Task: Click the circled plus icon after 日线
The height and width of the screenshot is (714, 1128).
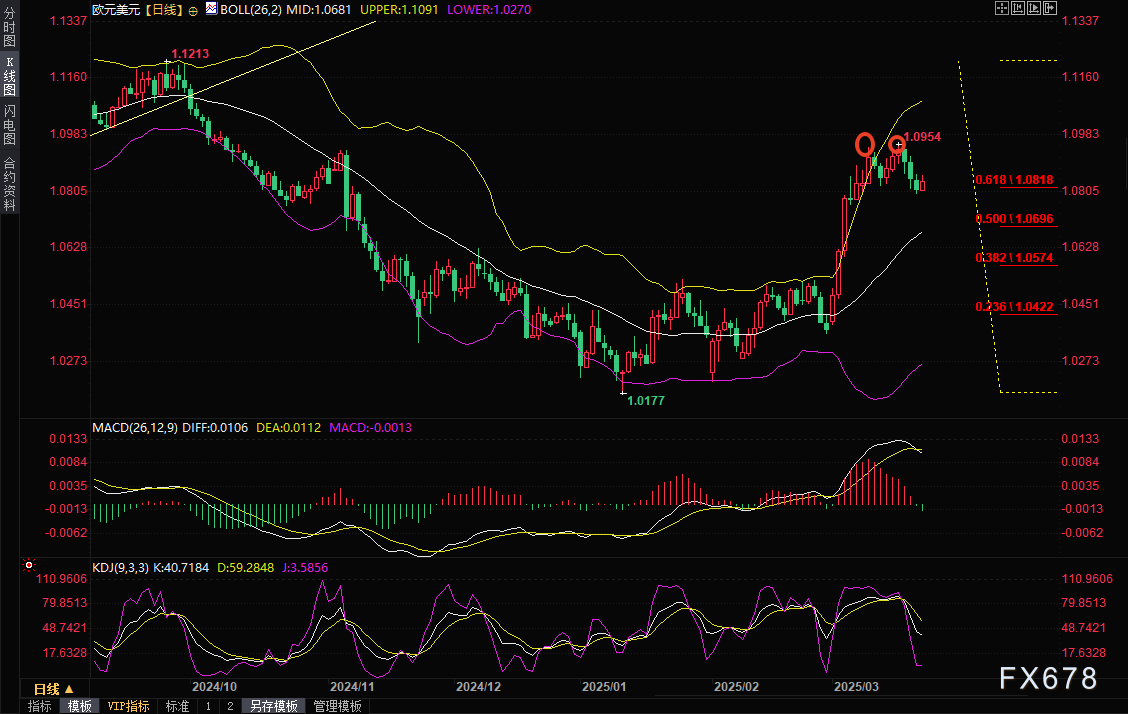Action: [x=193, y=9]
